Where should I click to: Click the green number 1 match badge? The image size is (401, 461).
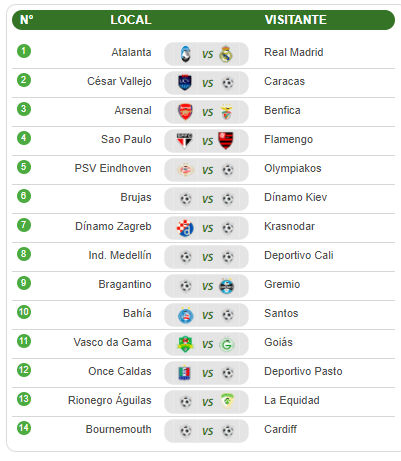(24, 51)
